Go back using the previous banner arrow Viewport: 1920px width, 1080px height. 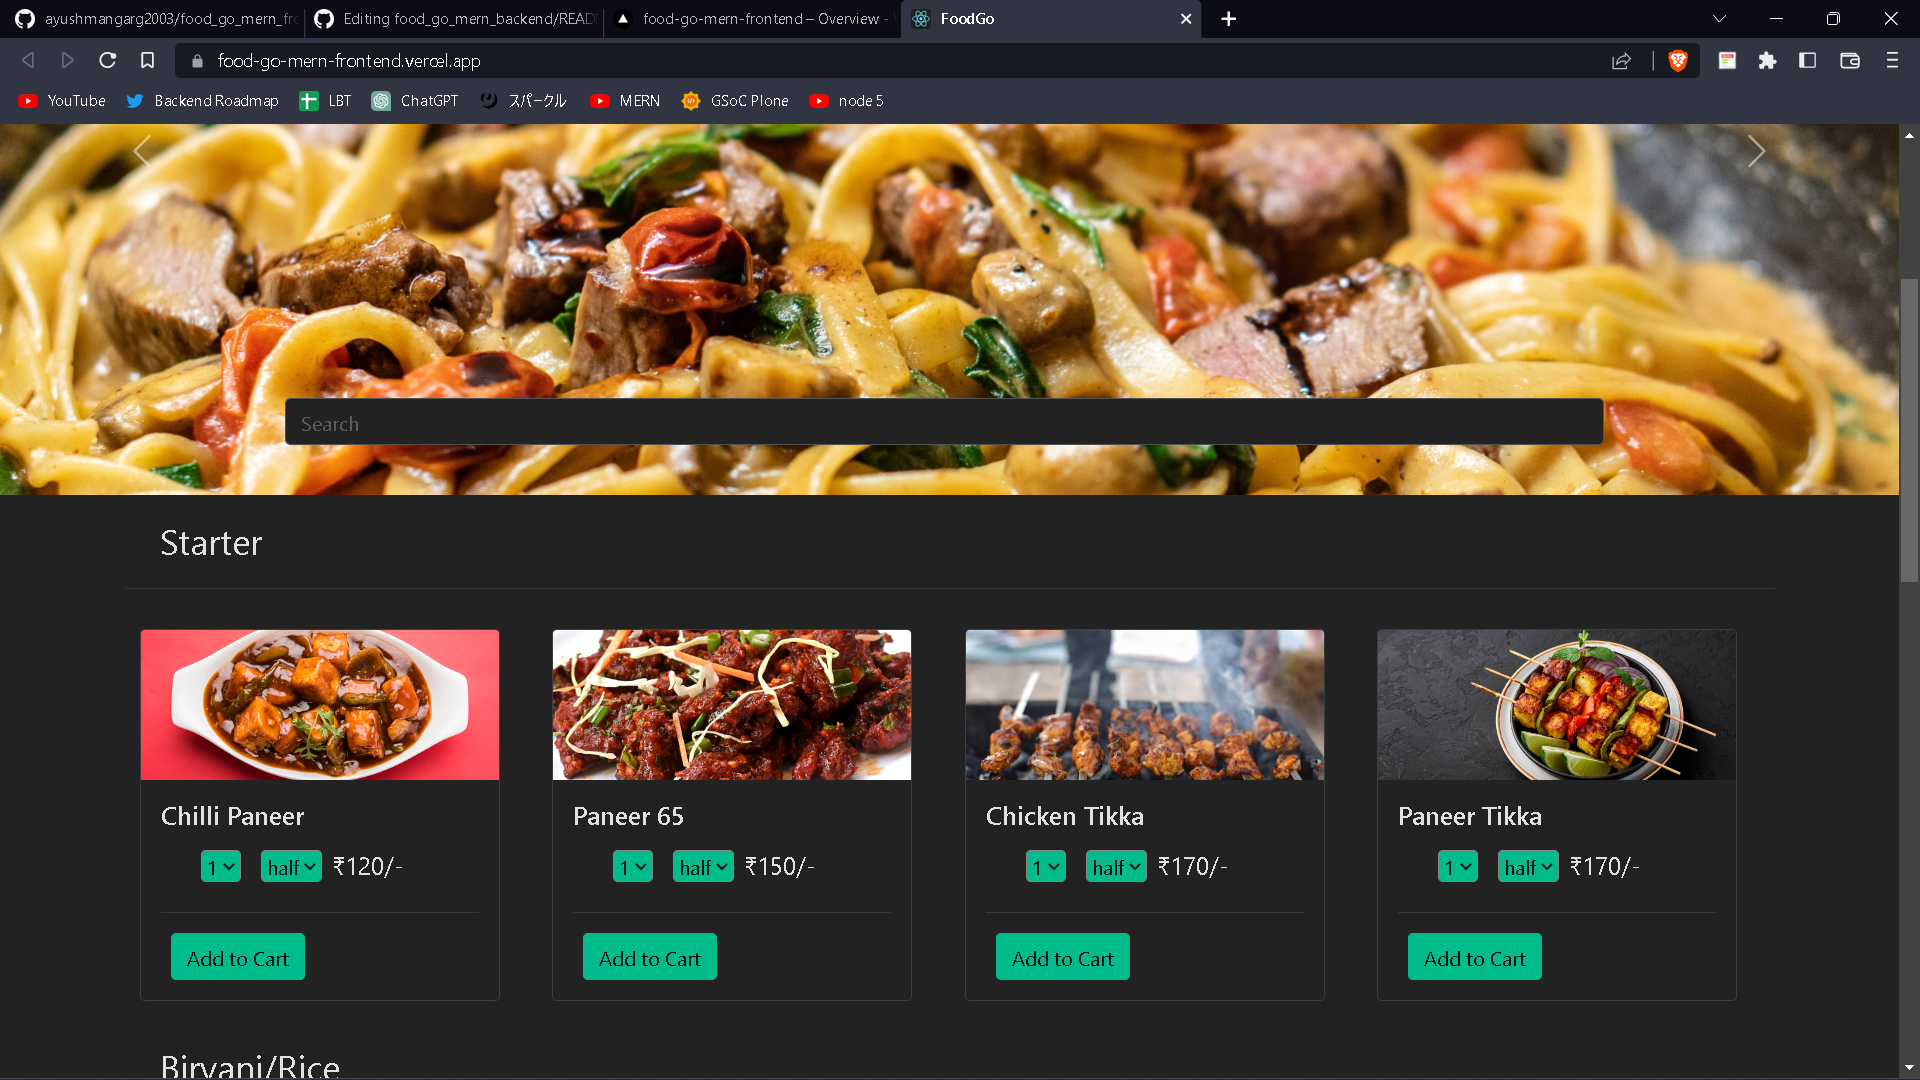[x=141, y=151]
